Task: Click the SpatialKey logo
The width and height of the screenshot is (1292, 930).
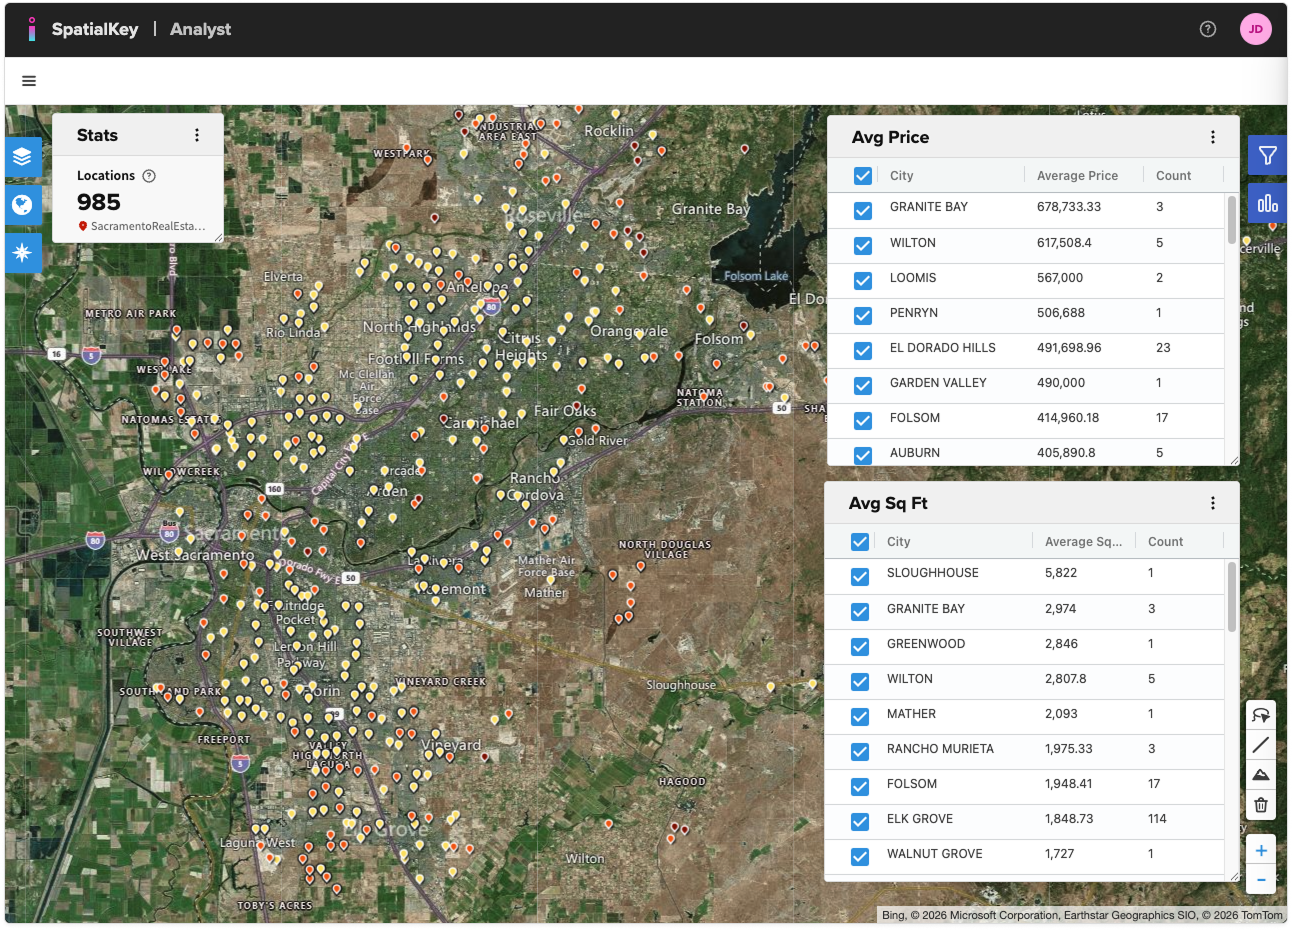Action: click(83, 29)
